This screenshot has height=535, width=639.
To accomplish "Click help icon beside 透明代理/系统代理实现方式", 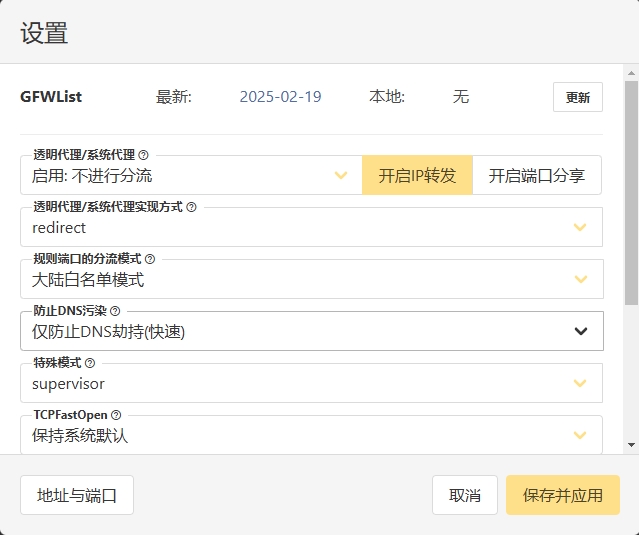I will pyautogui.click(x=192, y=207).
